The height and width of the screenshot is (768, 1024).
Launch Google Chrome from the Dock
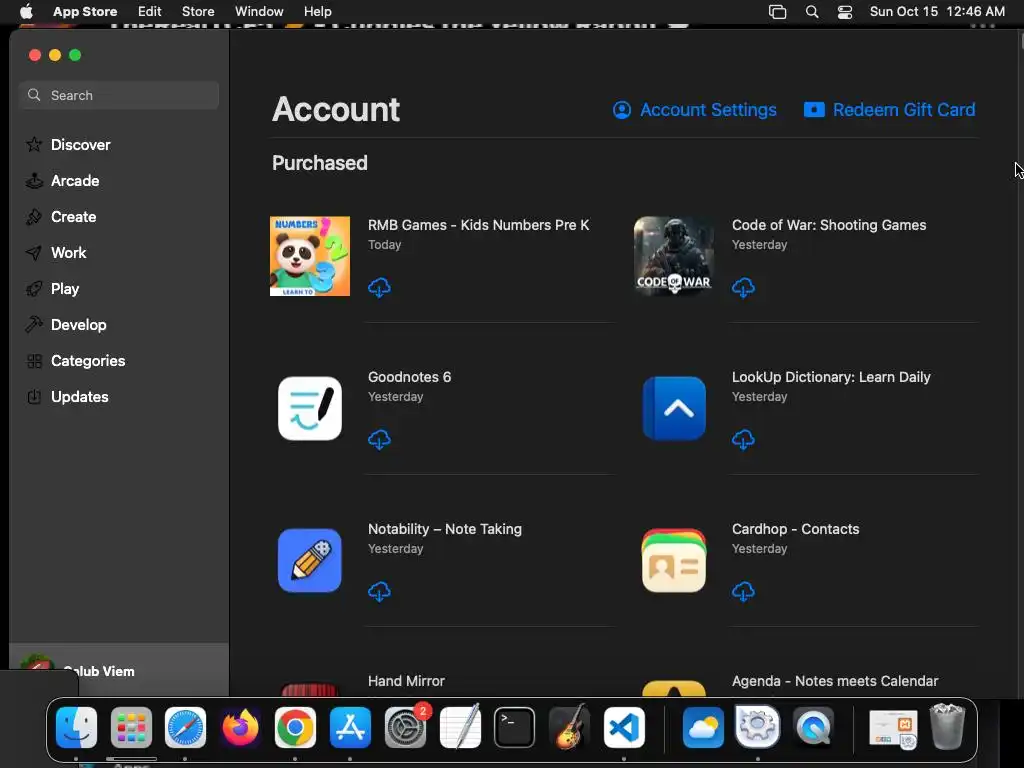coord(295,727)
